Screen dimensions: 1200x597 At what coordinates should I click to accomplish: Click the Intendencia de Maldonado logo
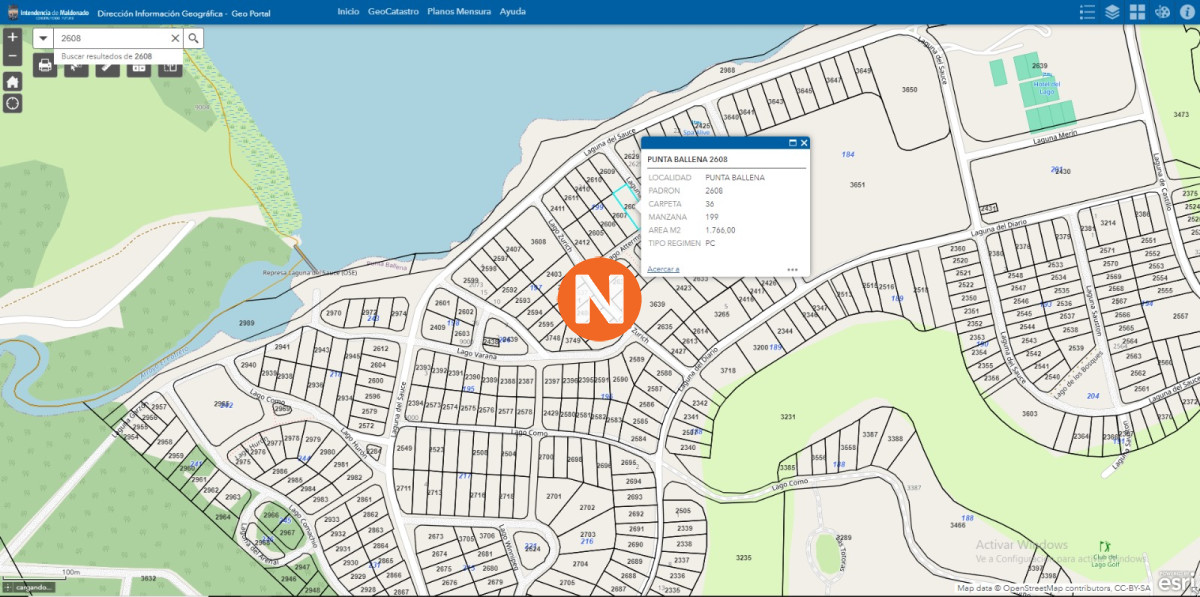(46, 12)
